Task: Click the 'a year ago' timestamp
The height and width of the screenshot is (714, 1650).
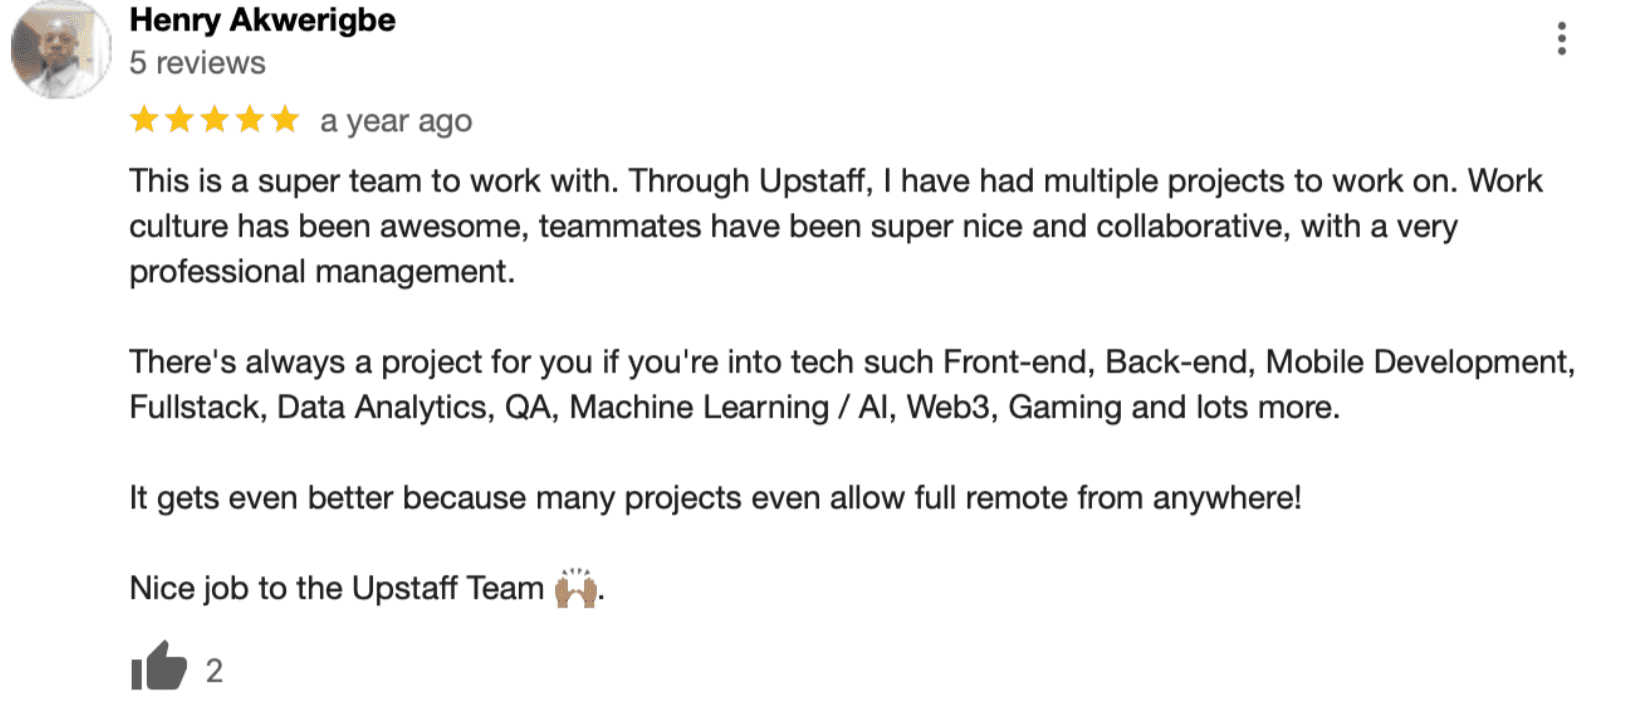Action: click(x=395, y=120)
